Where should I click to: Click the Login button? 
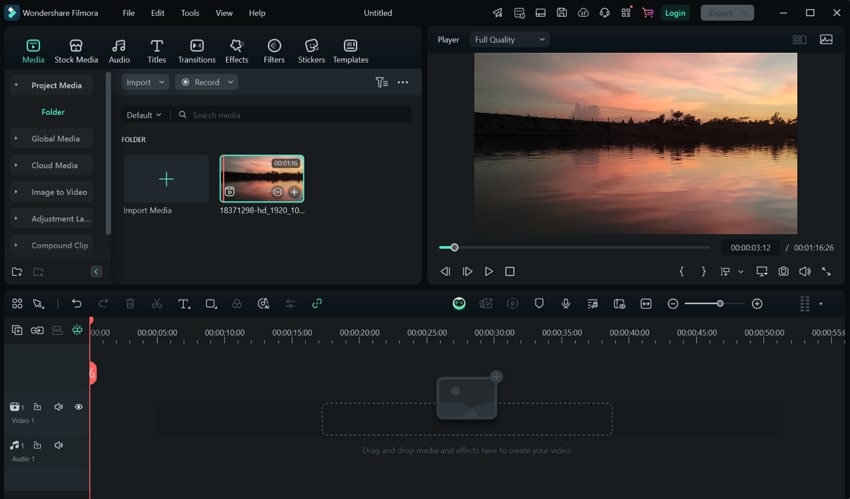675,13
